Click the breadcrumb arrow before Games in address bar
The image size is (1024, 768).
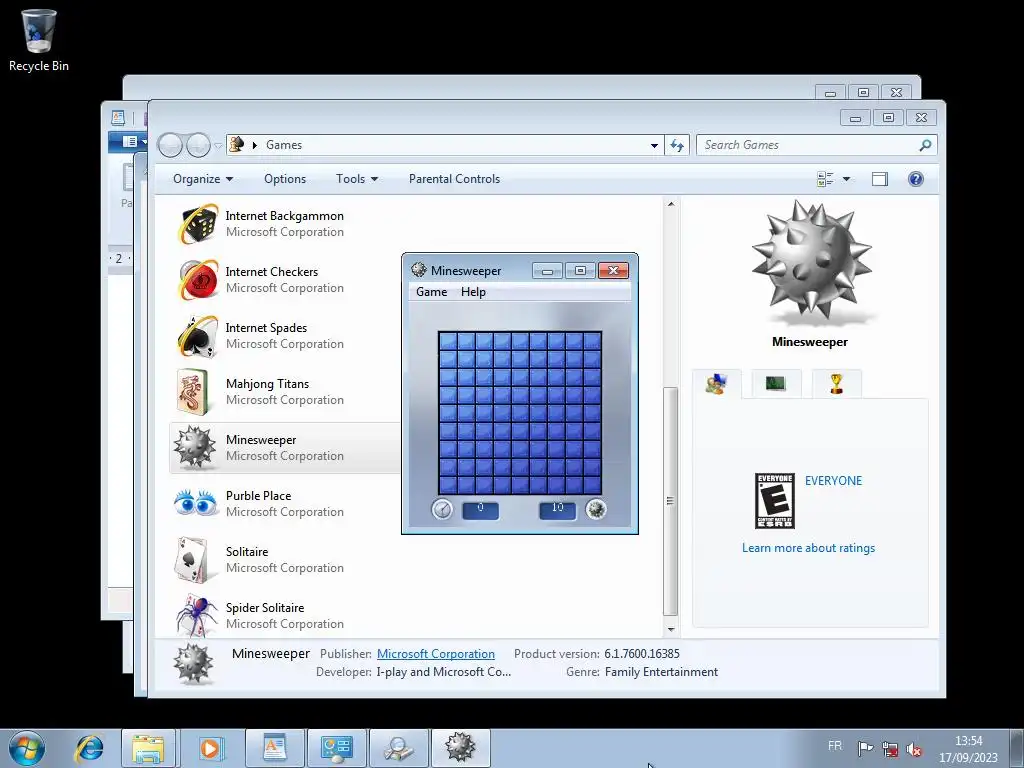[255, 145]
